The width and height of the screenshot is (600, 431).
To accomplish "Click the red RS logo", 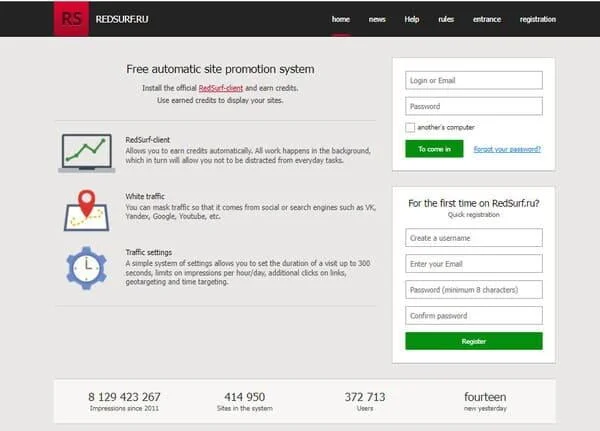I will coord(71,19).
